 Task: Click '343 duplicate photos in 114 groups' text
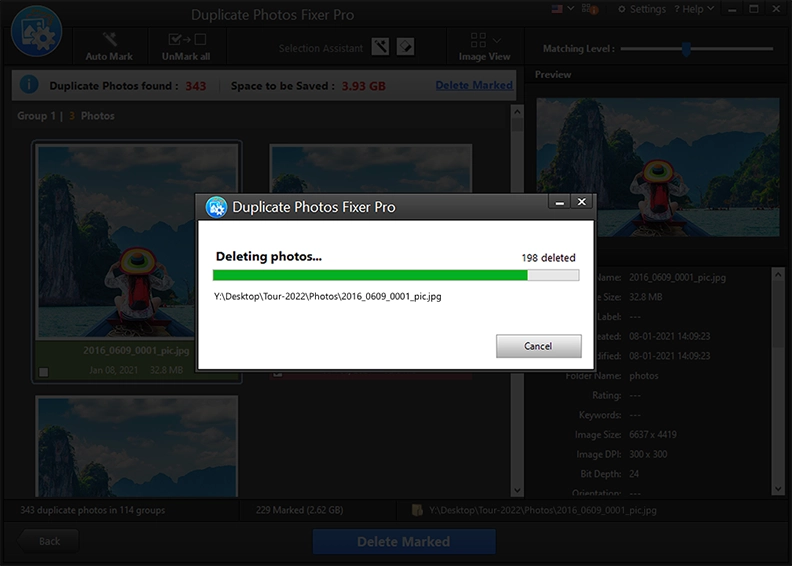click(92, 510)
